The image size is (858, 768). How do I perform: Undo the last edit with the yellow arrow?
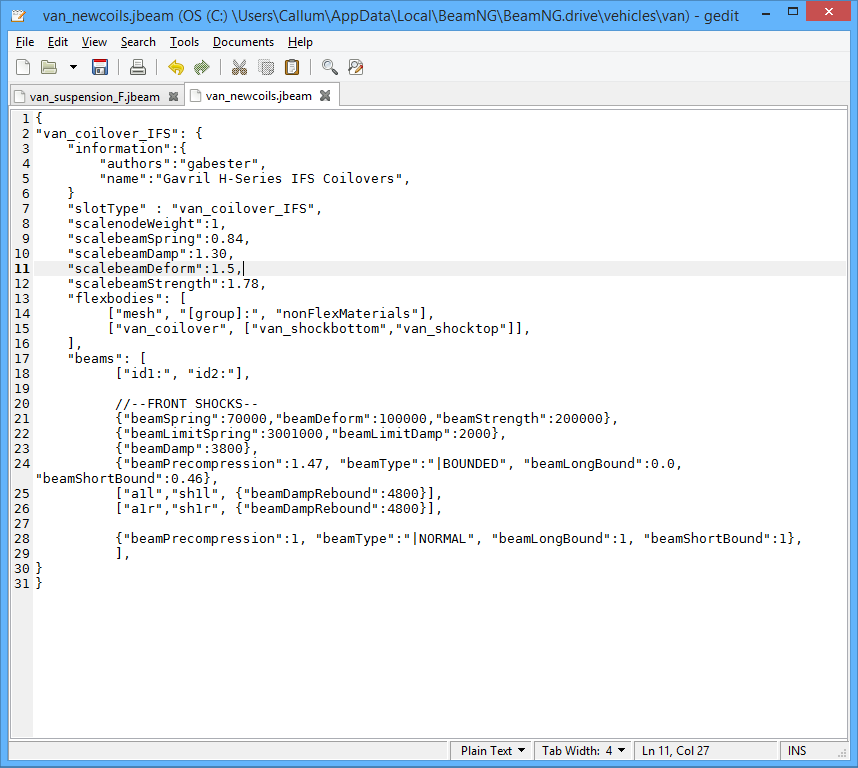click(x=176, y=67)
